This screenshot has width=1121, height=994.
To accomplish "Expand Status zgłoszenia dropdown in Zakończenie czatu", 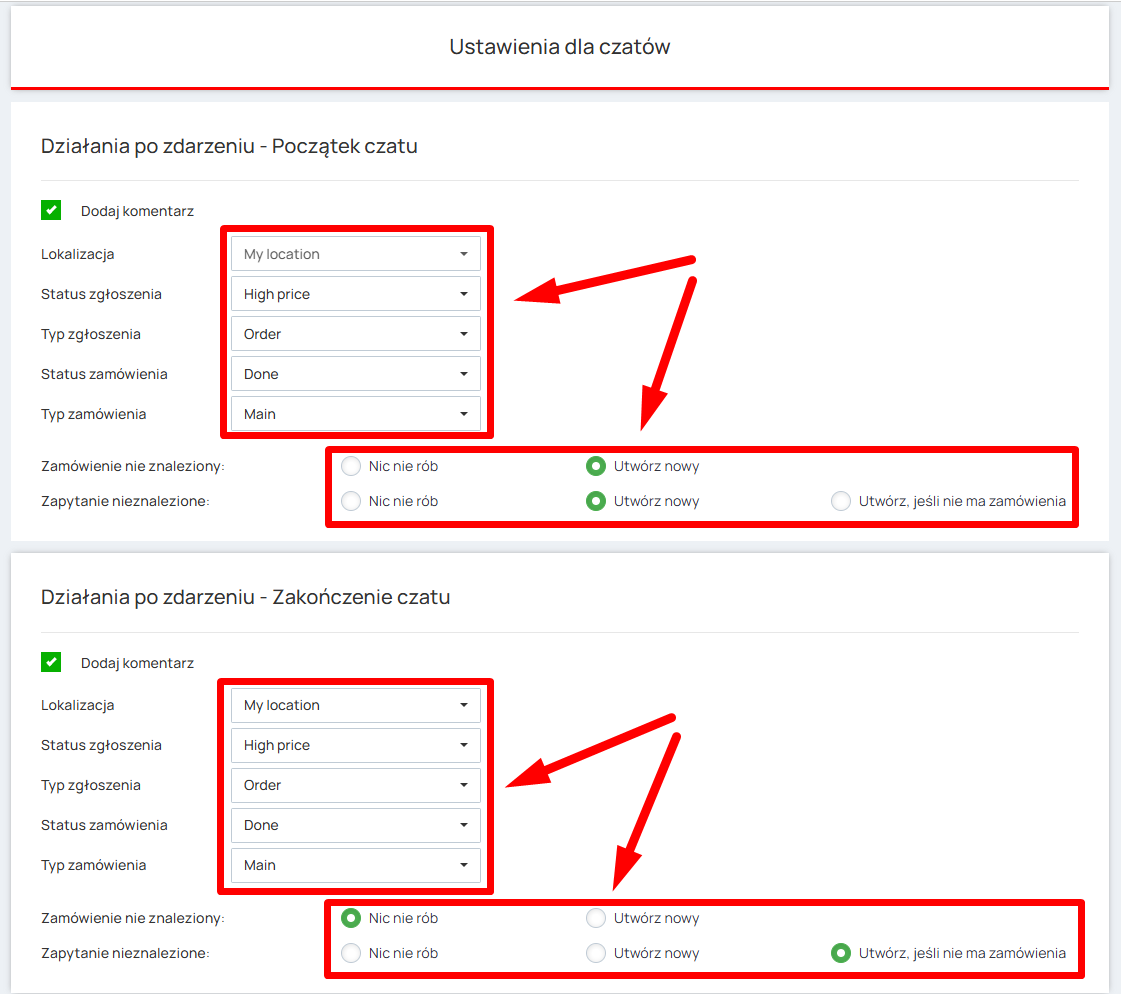I will 355,745.
